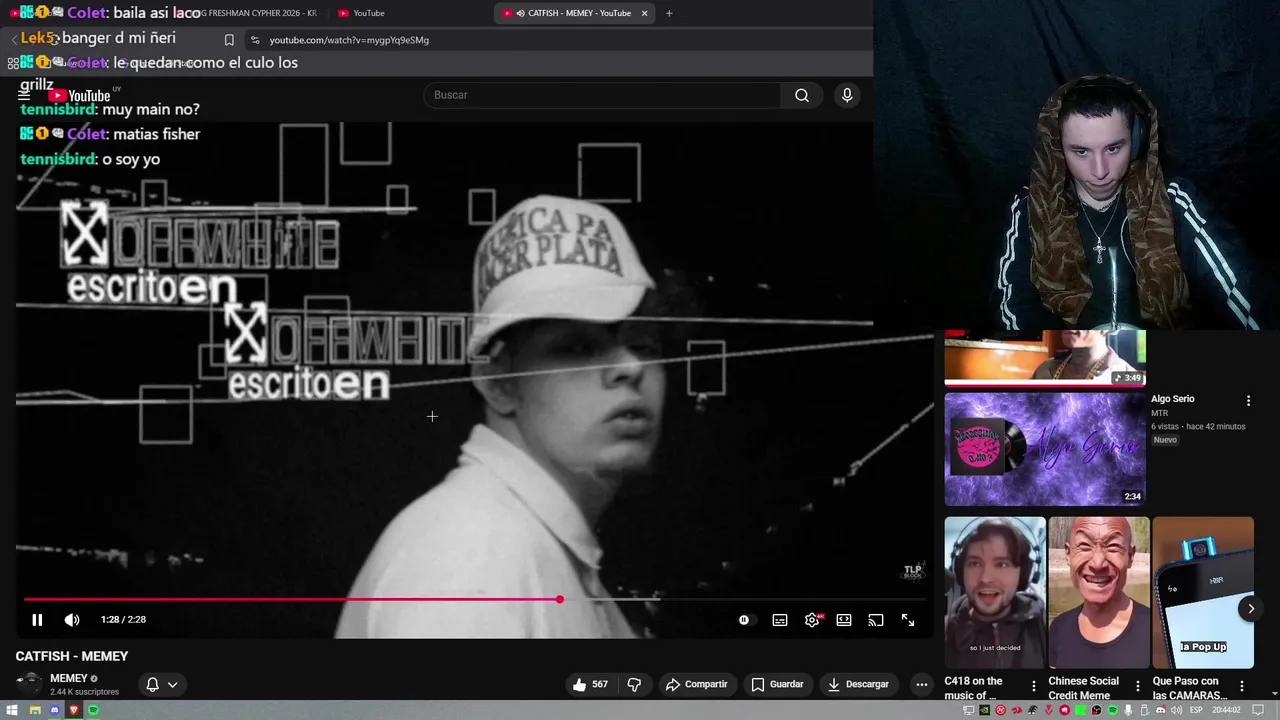The width and height of the screenshot is (1280, 720).
Task: Bookmark page with the bookmark icon
Action: (x=229, y=40)
